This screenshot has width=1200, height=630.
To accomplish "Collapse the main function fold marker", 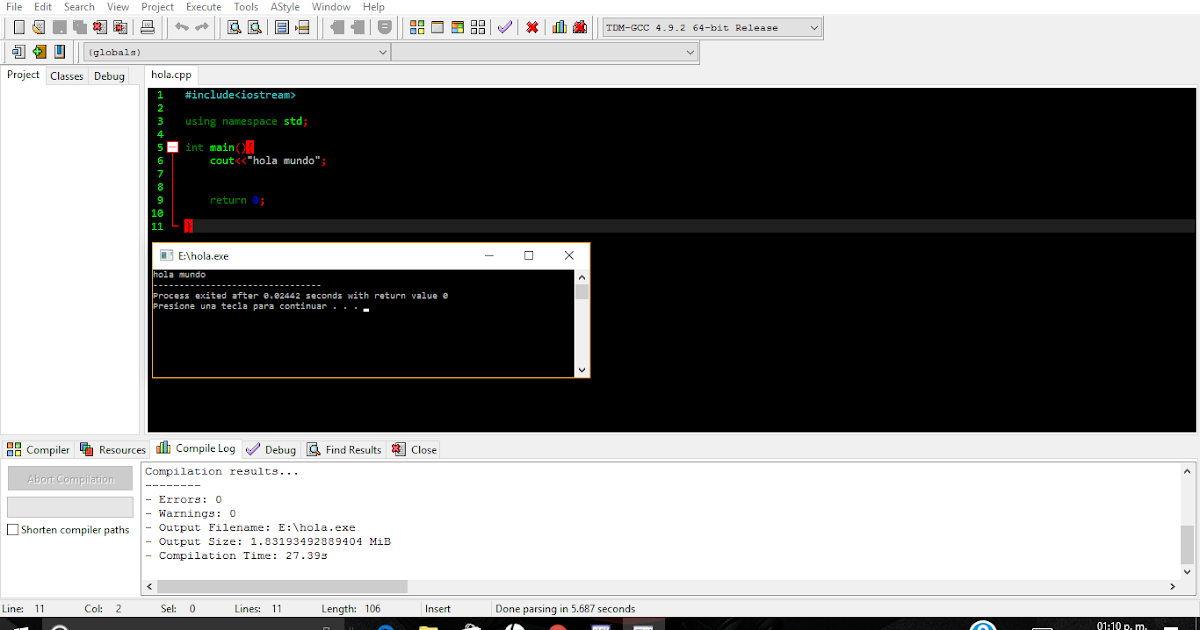I will tap(171, 146).
